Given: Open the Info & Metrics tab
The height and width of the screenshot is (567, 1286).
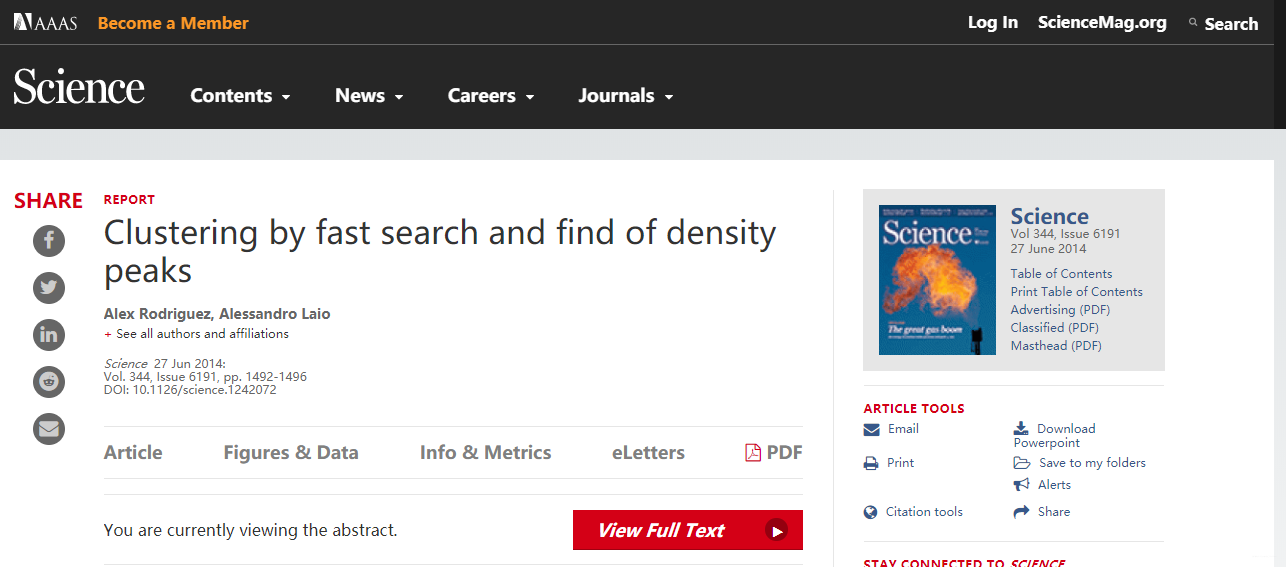Looking at the screenshot, I should (486, 453).
